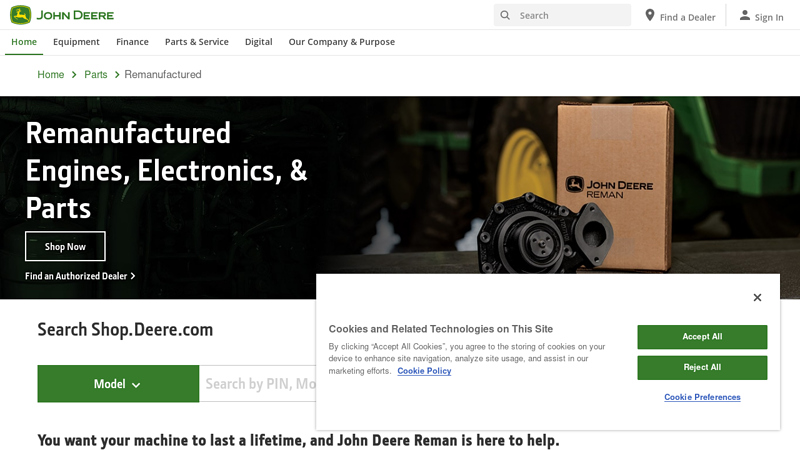The image size is (800, 450).
Task: Click the Sign In person icon
Action: [x=745, y=16]
